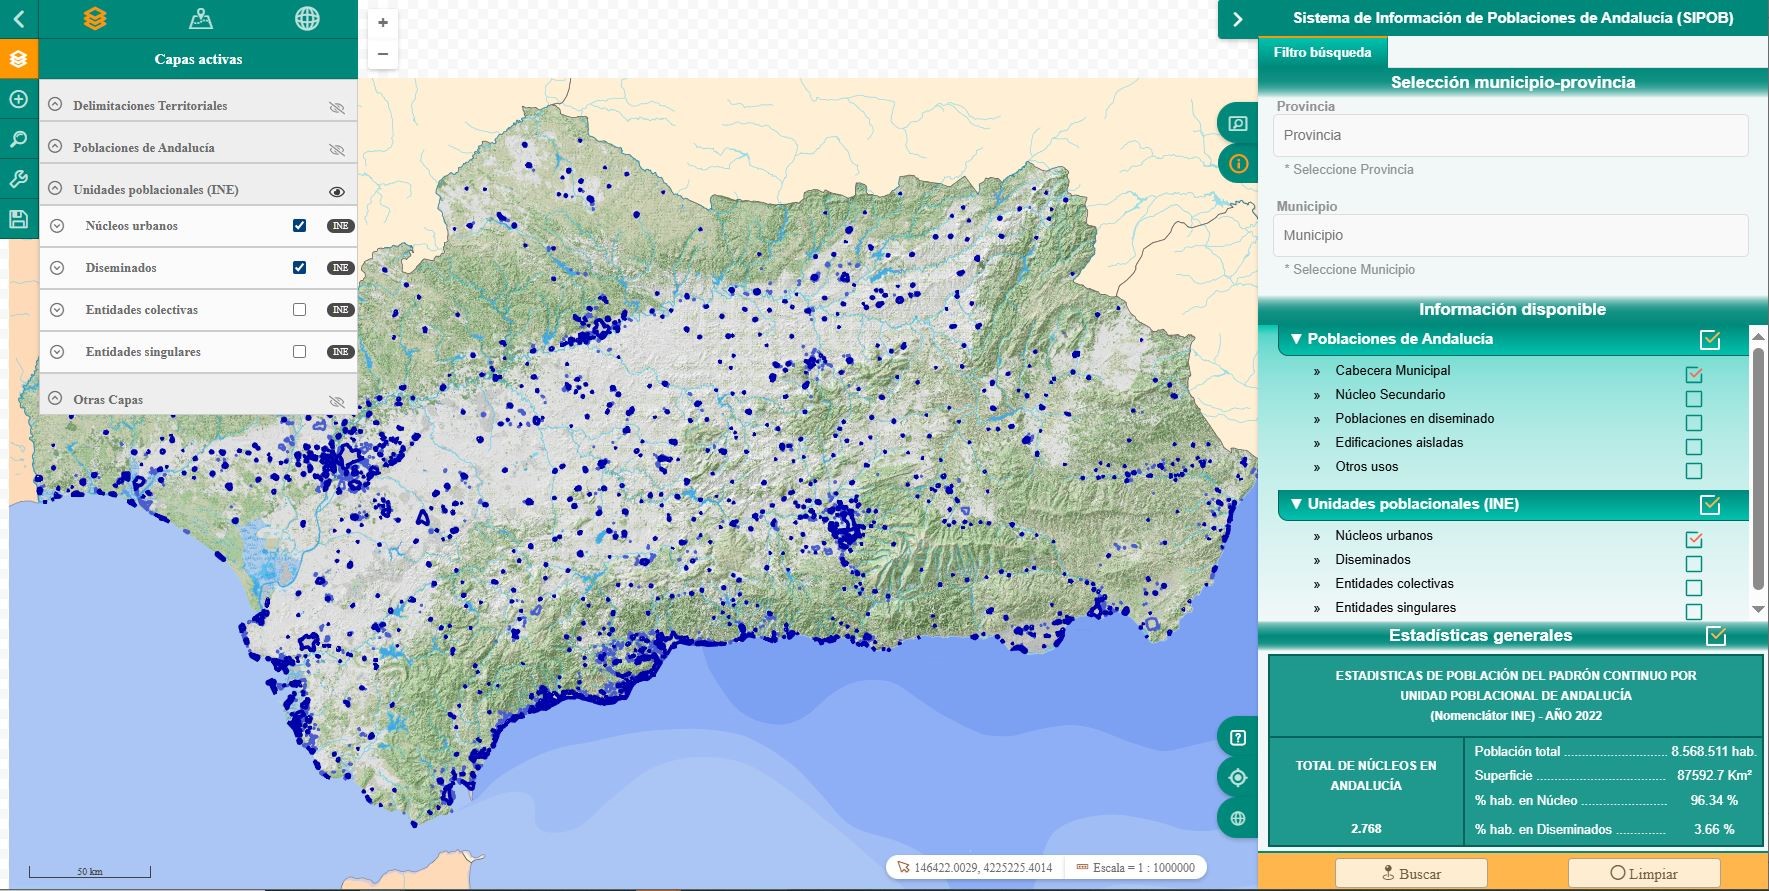Click the save floppy disk icon
The height and width of the screenshot is (891, 1769).
coord(18,220)
